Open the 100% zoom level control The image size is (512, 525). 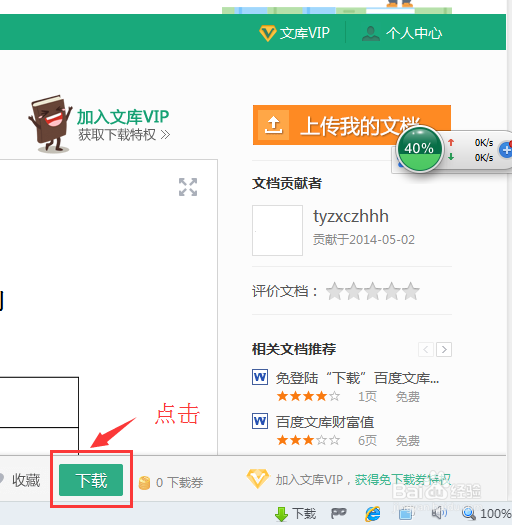point(496,514)
